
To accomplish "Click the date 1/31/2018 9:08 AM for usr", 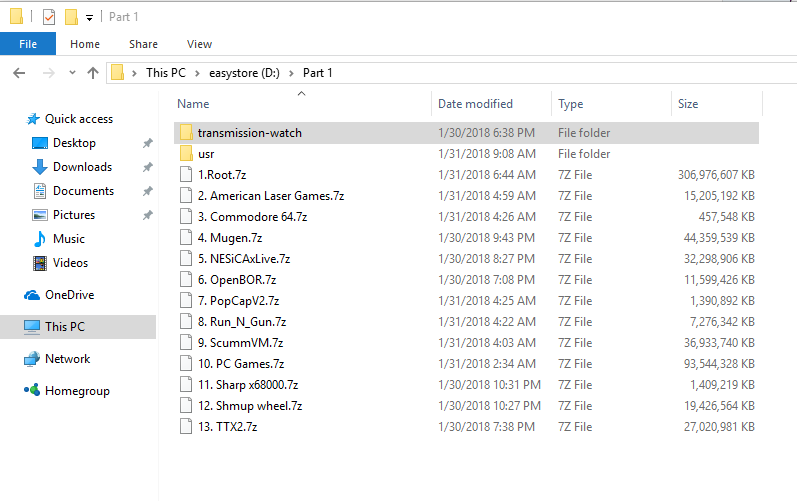I will click(487, 154).
